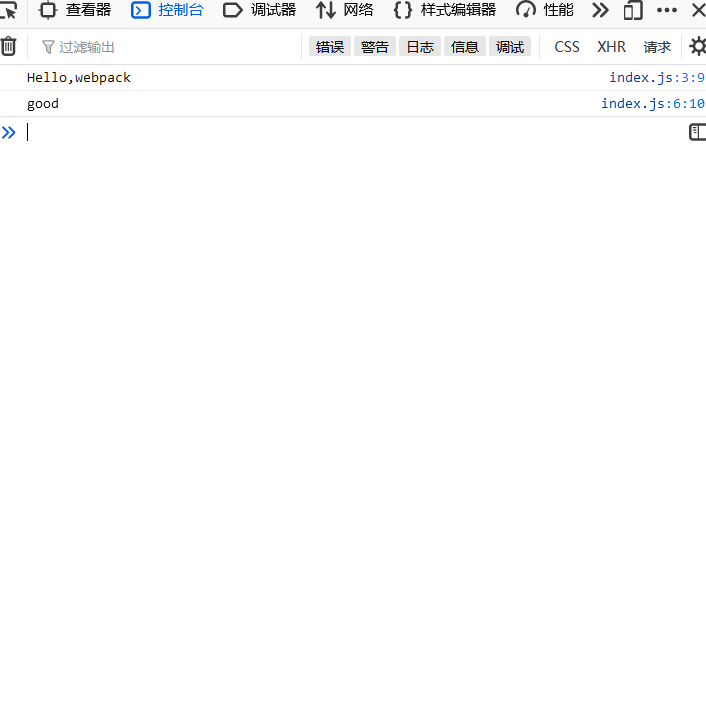Open the three-dot devtools menu

click(x=667, y=10)
